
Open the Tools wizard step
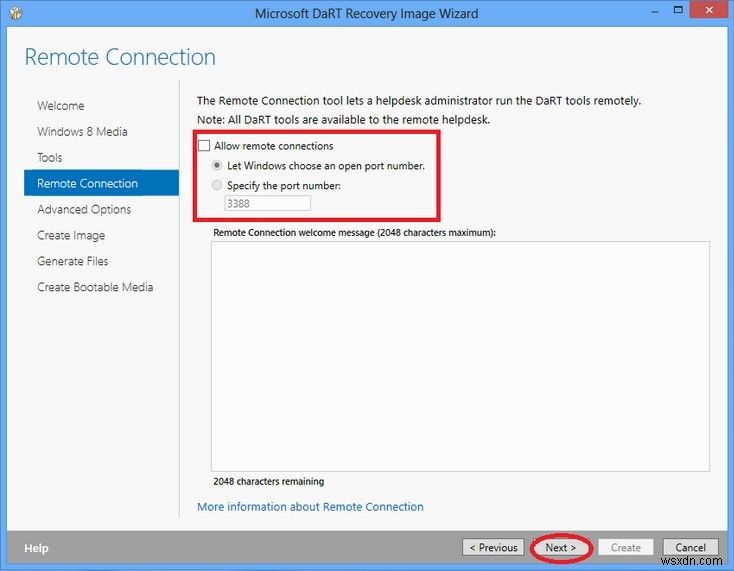click(50, 158)
